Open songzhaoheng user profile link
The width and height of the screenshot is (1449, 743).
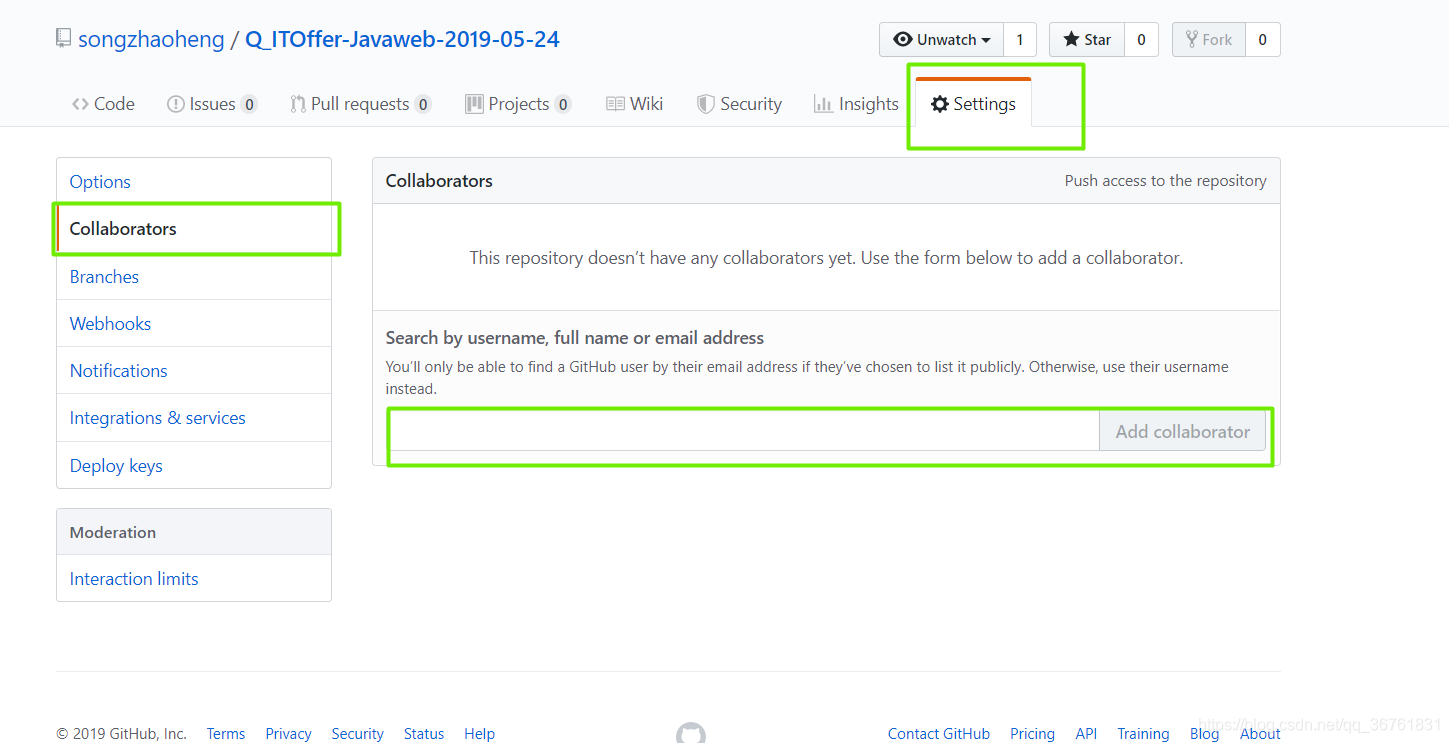(x=151, y=39)
